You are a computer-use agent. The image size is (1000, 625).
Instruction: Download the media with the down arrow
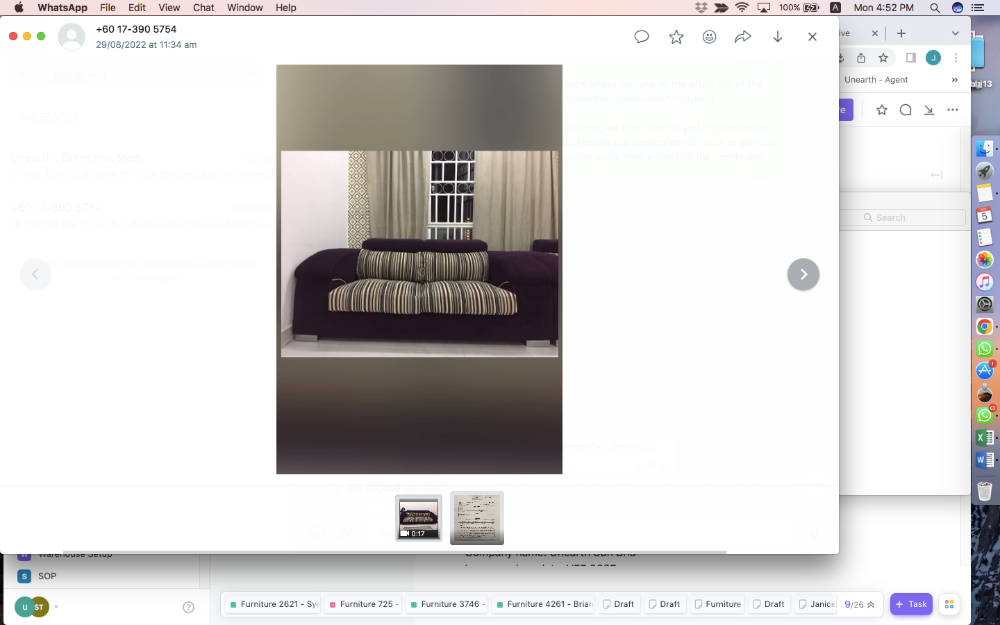[x=777, y=37]
